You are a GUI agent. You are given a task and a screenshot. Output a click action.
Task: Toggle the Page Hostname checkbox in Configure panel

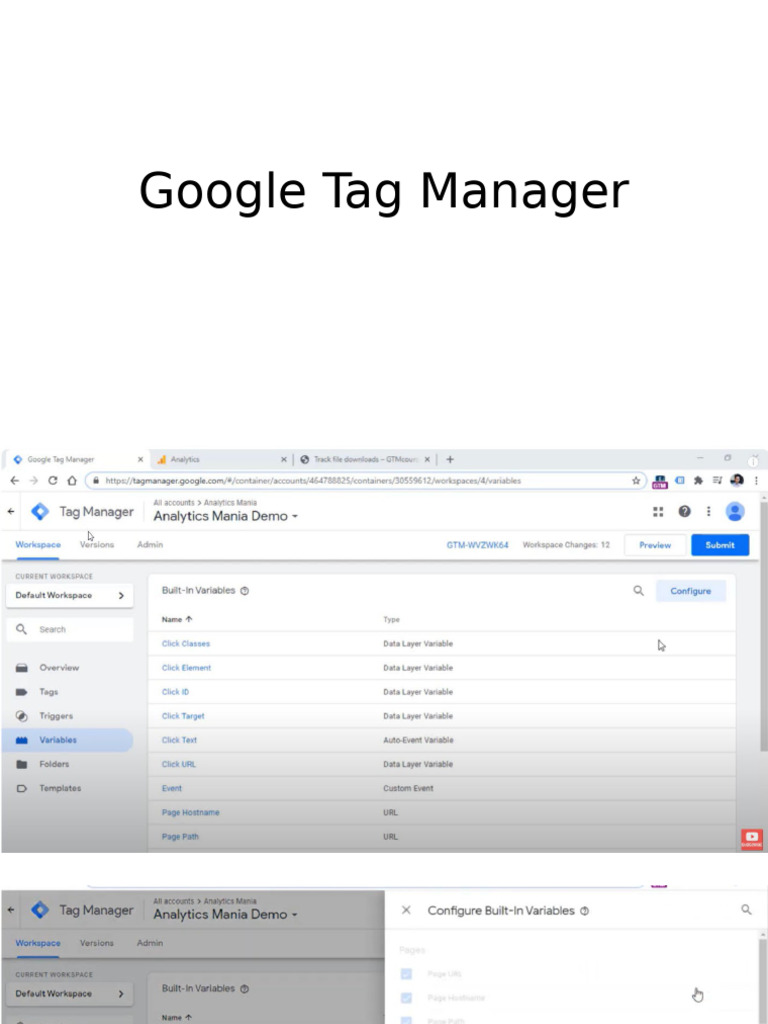coord(406,998)
